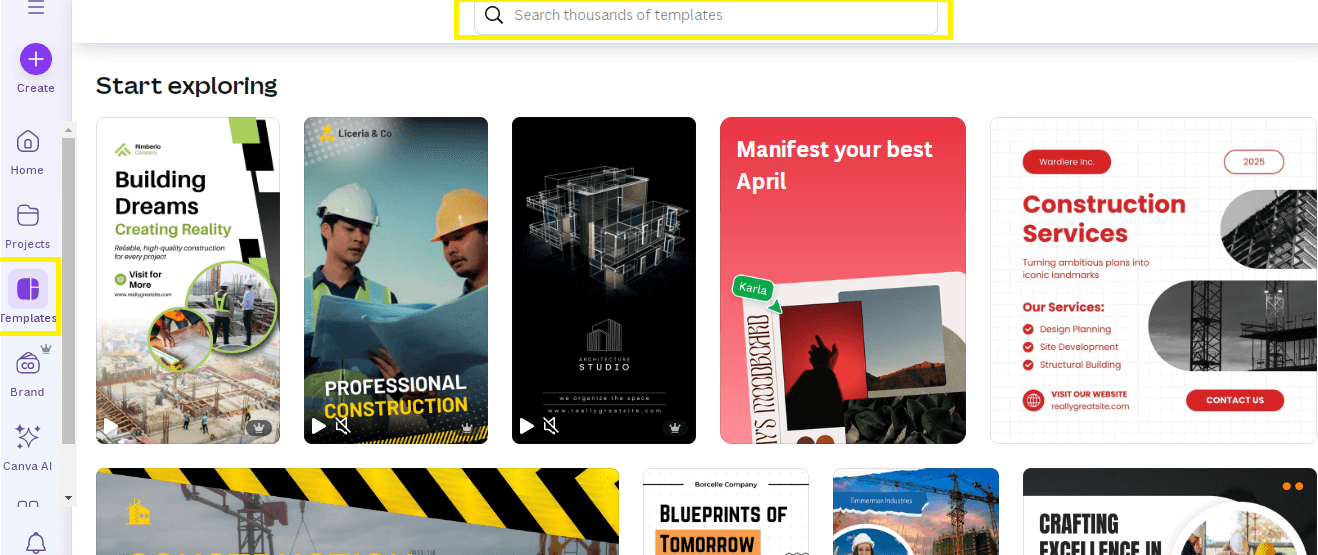Viewport: 1318px width, 555px height.
Task: Open Projects folder icon in sidebar
Action: [x=28, y=215]
